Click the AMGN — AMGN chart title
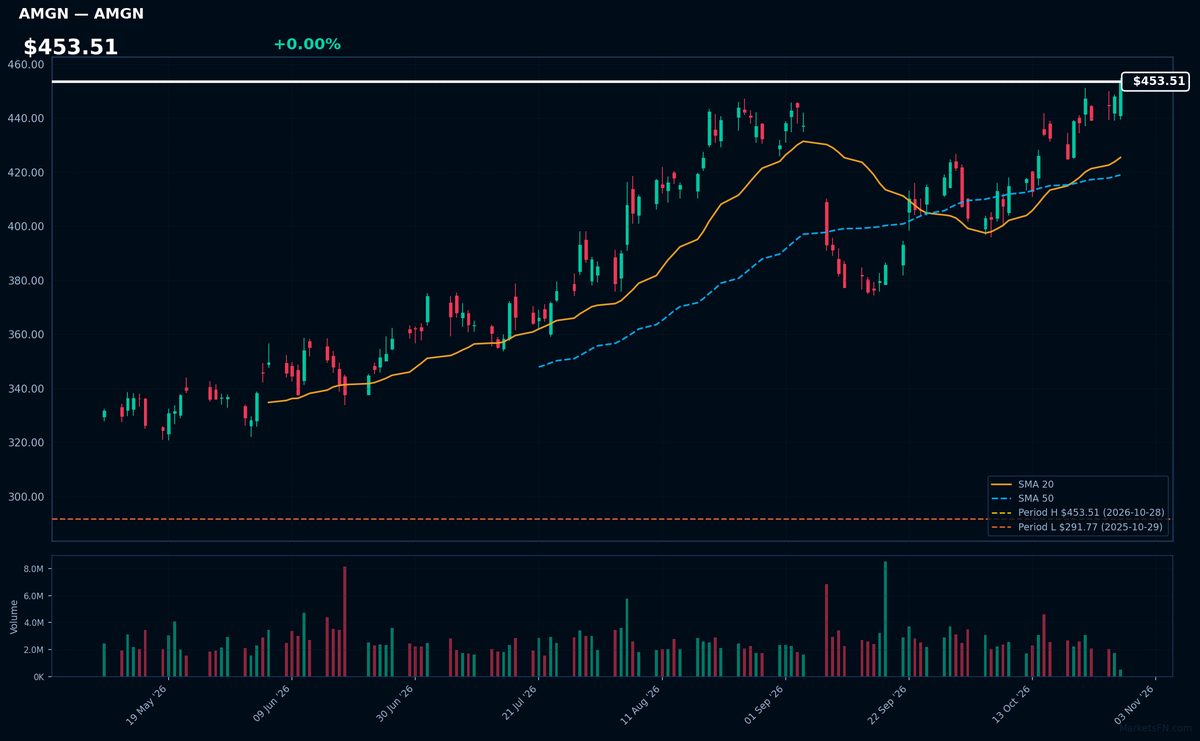Image resolution: width=1200 pixels, height=741 pixels. coord(81,14)
